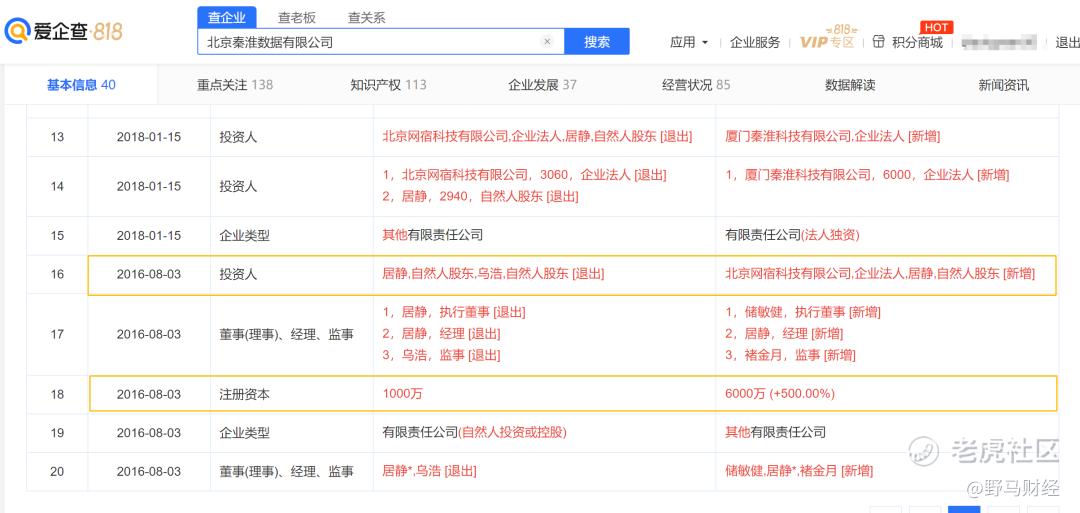Select the 1000万 registered capital value
The image size is (1080, 513).
coord(402,395)
